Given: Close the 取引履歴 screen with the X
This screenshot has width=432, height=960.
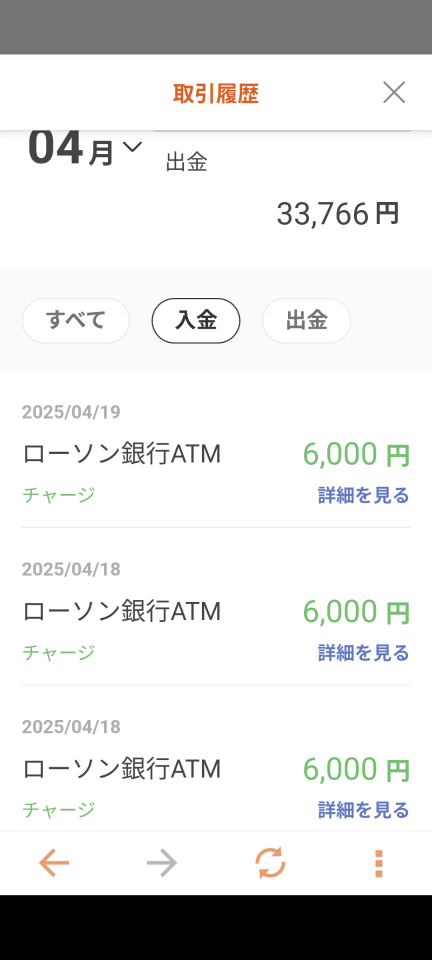Looking at the screenshot, I should click(x=394, y=92).
